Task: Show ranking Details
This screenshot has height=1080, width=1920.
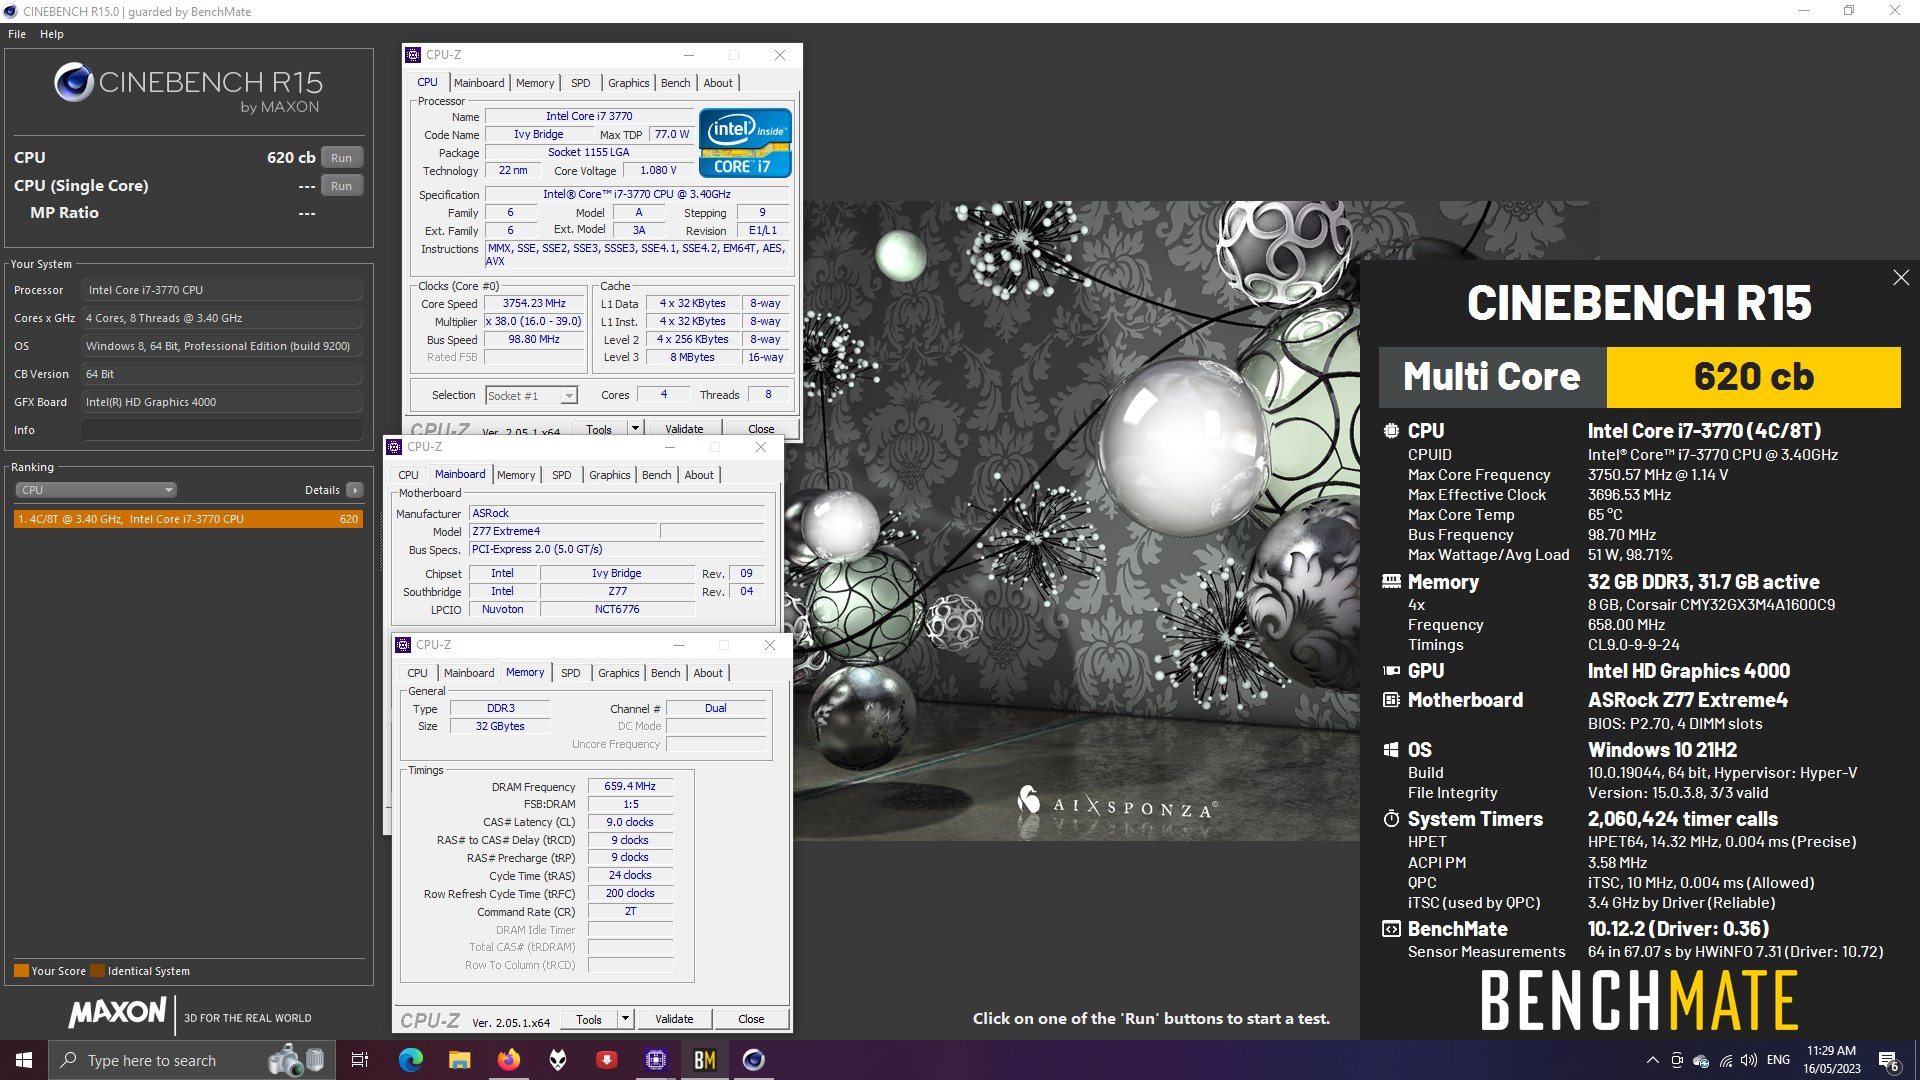Action: pyautogui.click(x=322, y=490)
